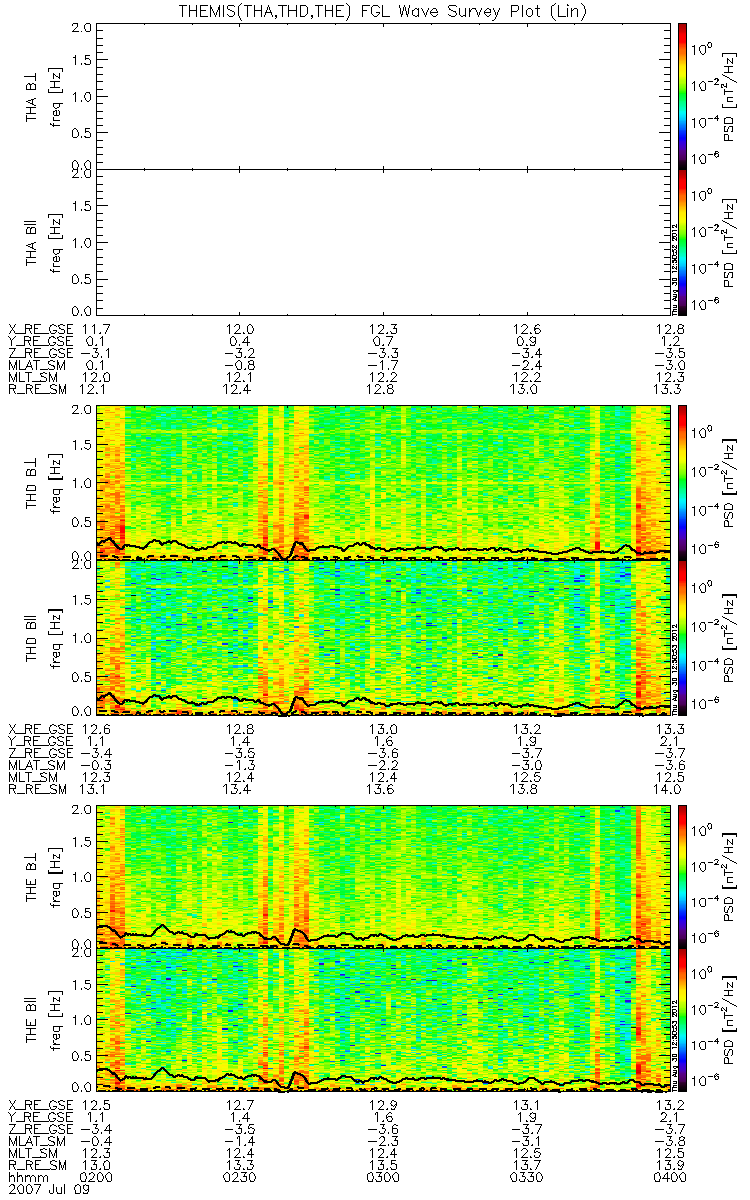The height and width of the screenshot is (1200, 750).
Task: Click "PSD [nT²/Hz]" label beside THE B⊥ color bar
Action: (x=731, y=876)
